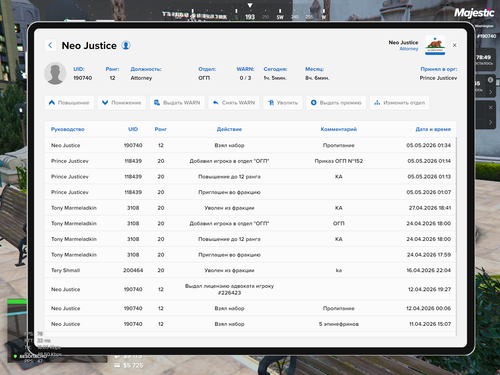This screenshot has width=500, height=375.
Task: Click the Повышение promote button
Action: pyautogui.click(x=69, y=103)
